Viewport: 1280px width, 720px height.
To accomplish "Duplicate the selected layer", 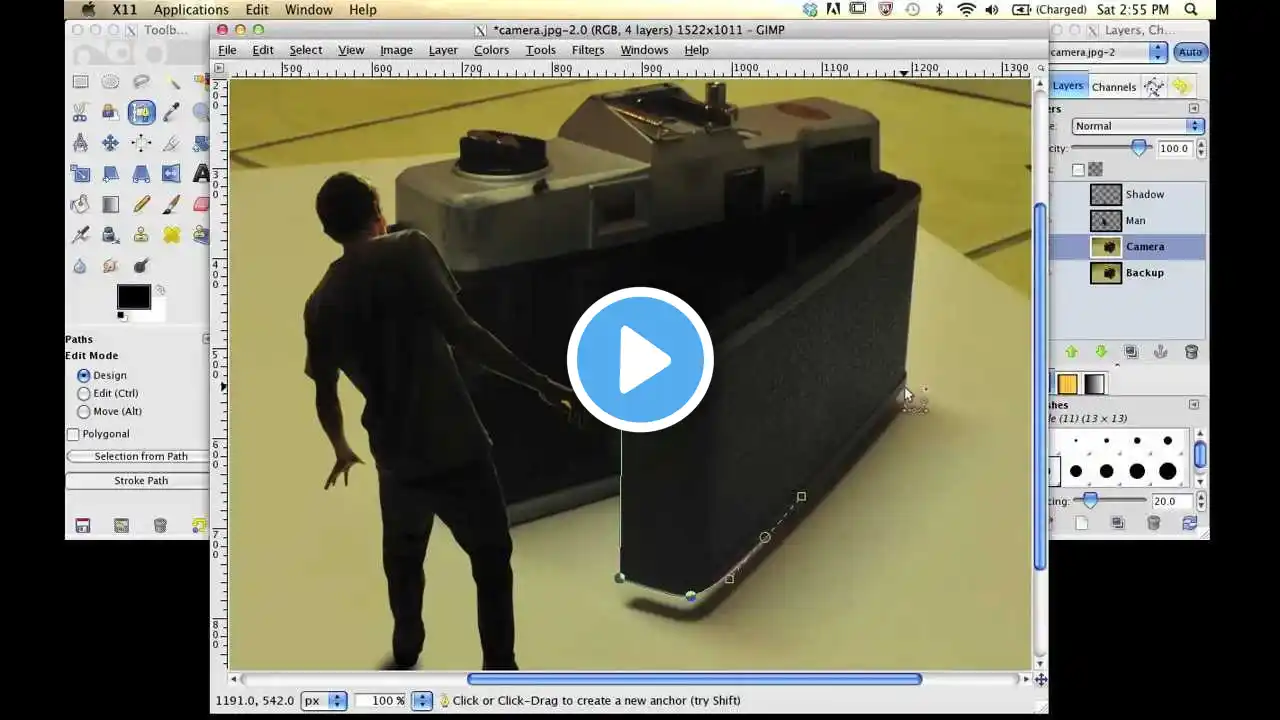I will pyautogui.click(x=1131, y=352).
